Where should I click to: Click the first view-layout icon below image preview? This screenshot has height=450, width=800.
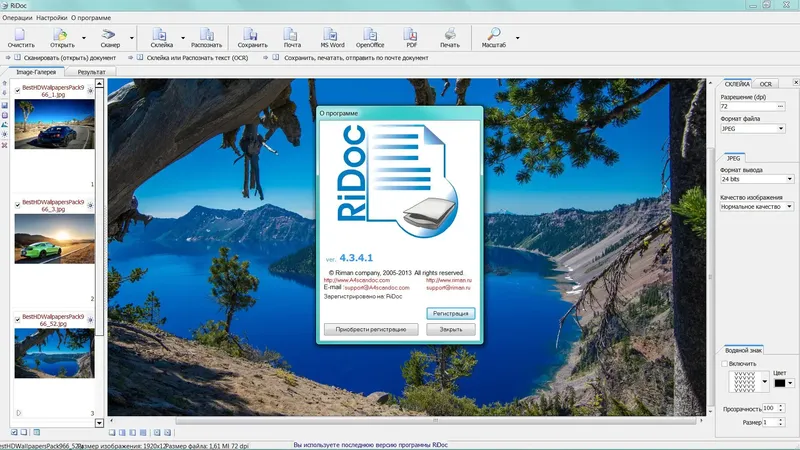(112, 433)
